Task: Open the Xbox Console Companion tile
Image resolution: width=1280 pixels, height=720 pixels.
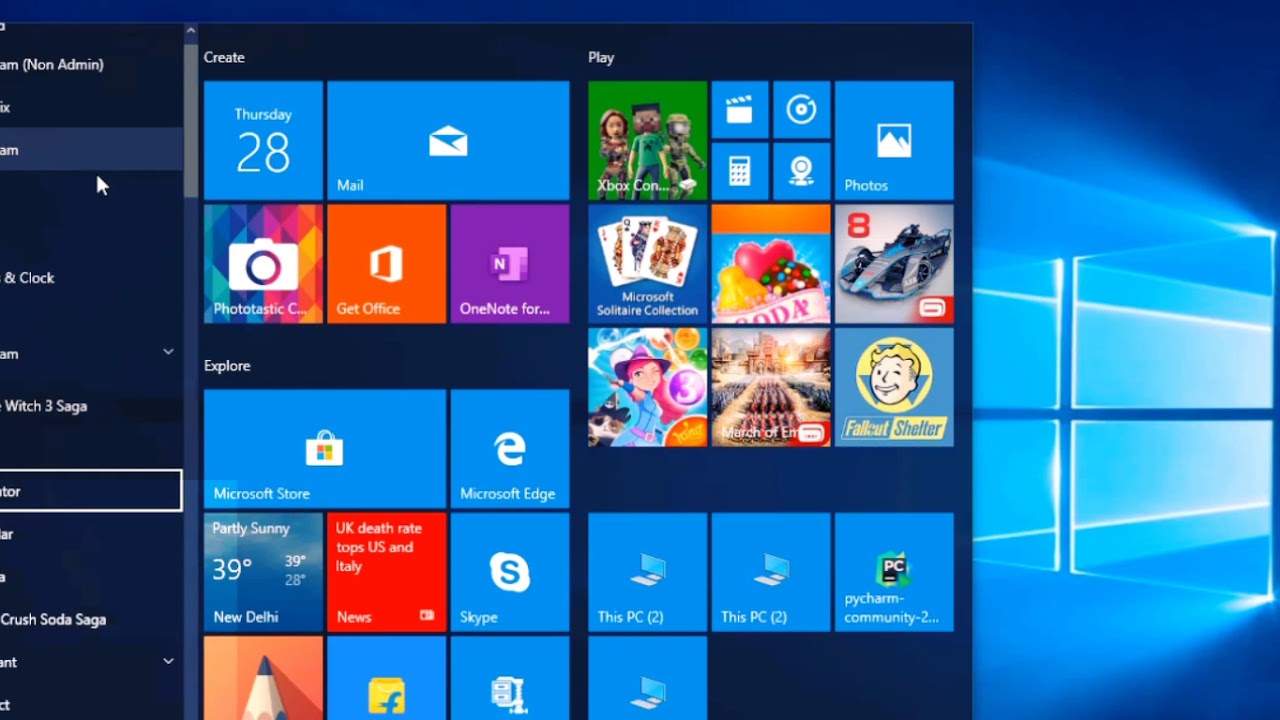Action: 647,140
